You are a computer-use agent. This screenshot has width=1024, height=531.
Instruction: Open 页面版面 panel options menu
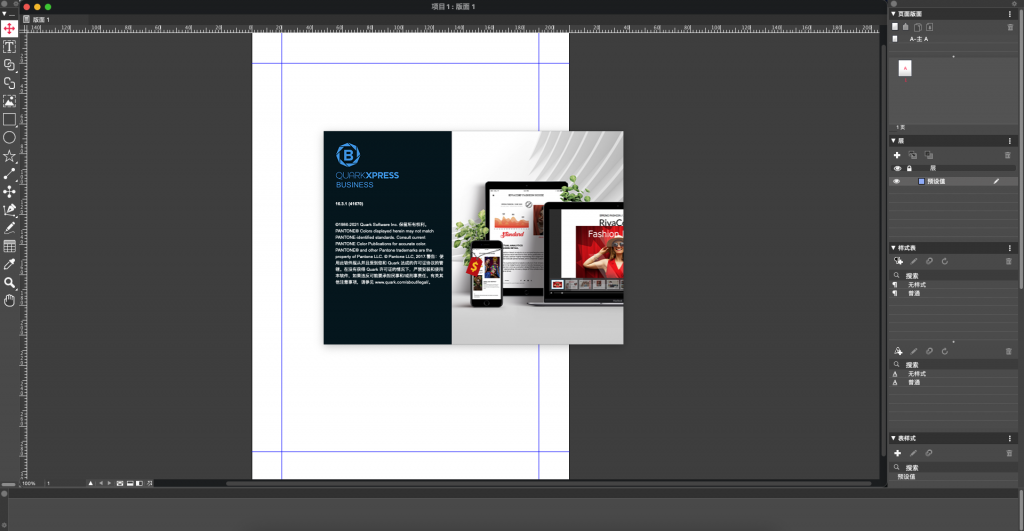1010,14
